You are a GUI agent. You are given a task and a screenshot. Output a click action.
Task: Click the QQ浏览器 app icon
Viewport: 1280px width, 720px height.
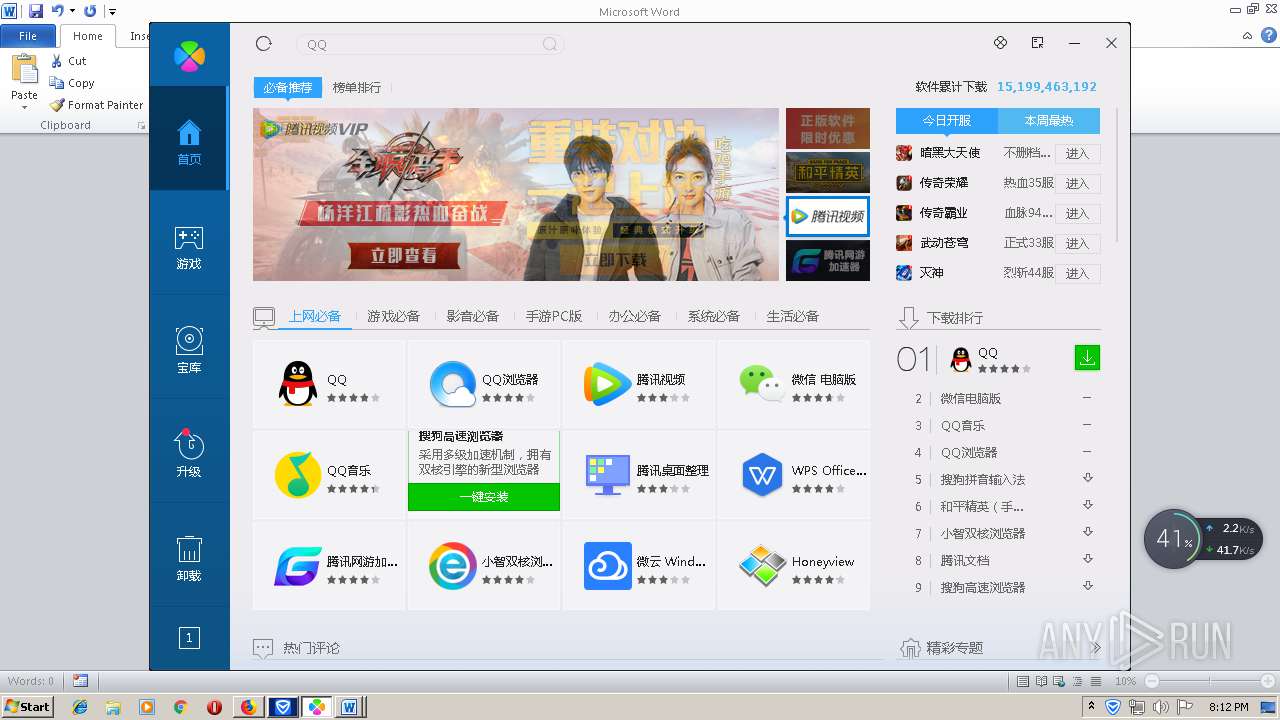coord(453,384)
